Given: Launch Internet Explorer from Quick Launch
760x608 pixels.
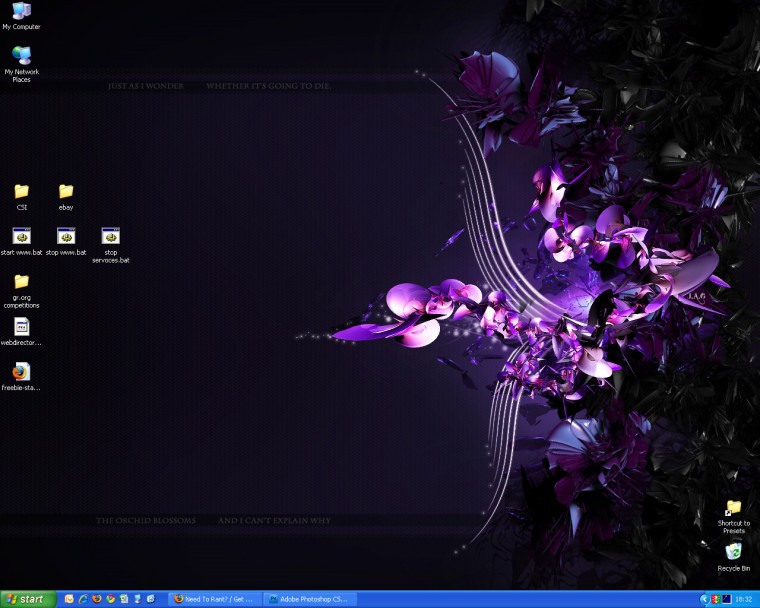Looking at the screenshot, I should 83,599.
